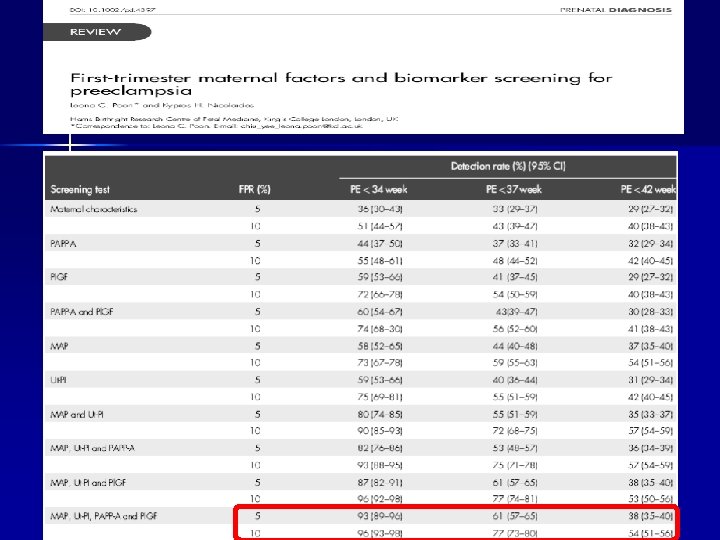This screenshot has width=720, height=540.
Task: Select the '60 [54–67]' cell
Action: (380, 312)
